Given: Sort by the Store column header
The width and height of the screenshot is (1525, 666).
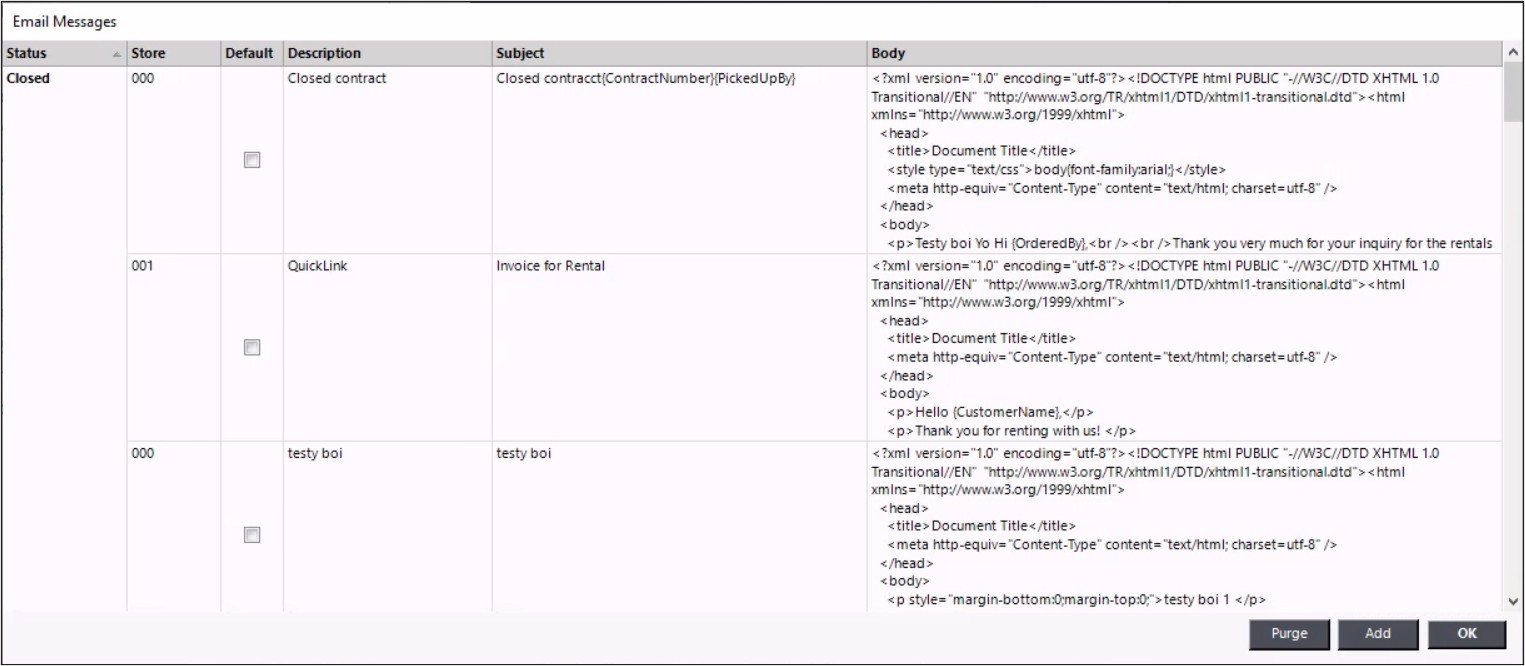Looking at the screenshot, I should tap(148, 53).
